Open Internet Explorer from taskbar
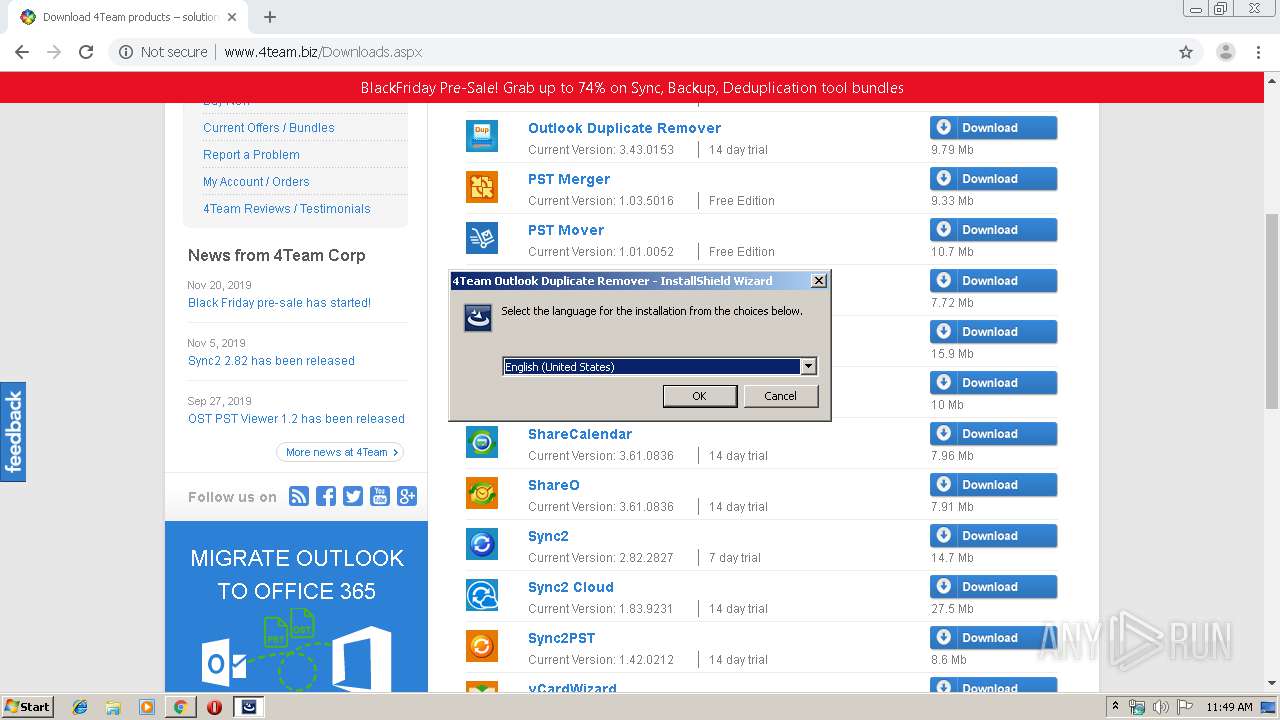Image resolution: width=1280 pixels, height=720 pixels. (x=80, y=707)
